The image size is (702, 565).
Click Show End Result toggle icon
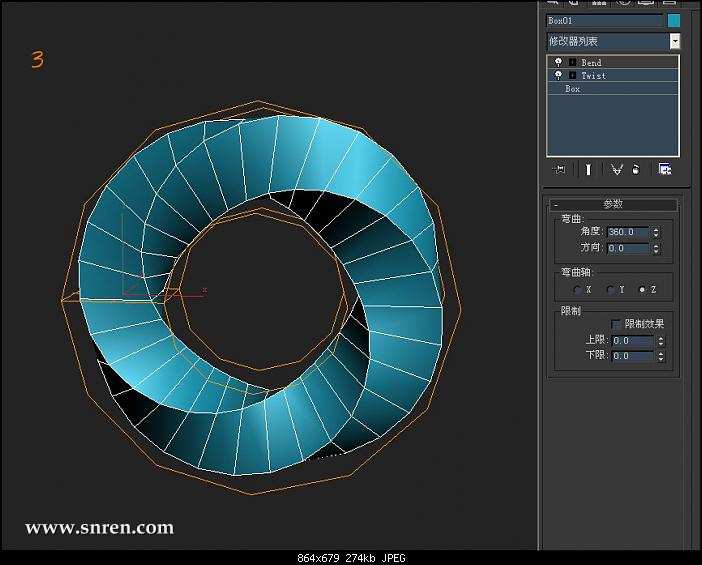click(x=588, y=170)
